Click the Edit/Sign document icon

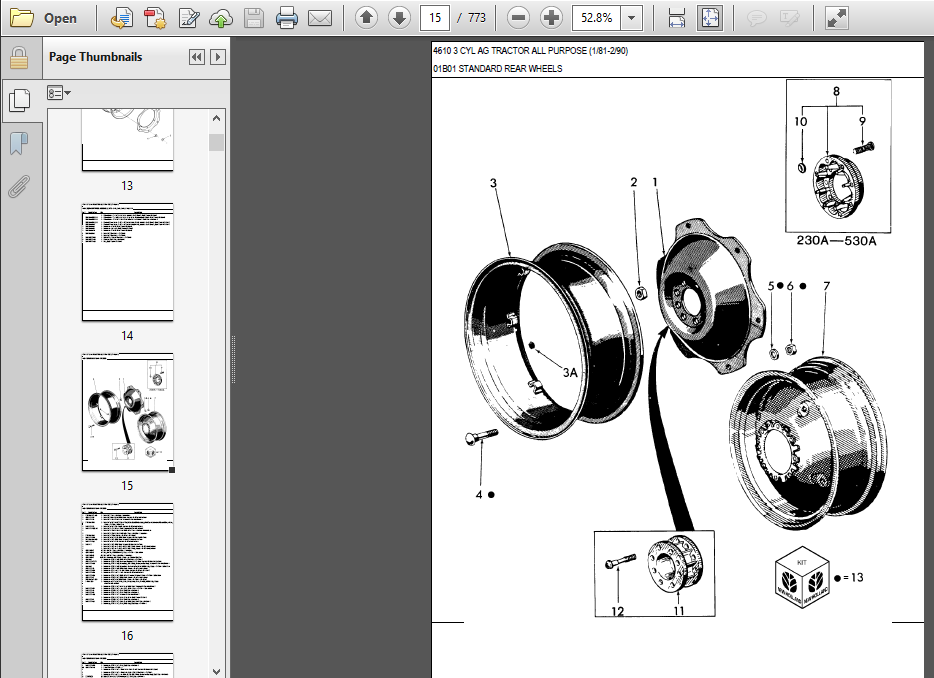pos(189,18)
